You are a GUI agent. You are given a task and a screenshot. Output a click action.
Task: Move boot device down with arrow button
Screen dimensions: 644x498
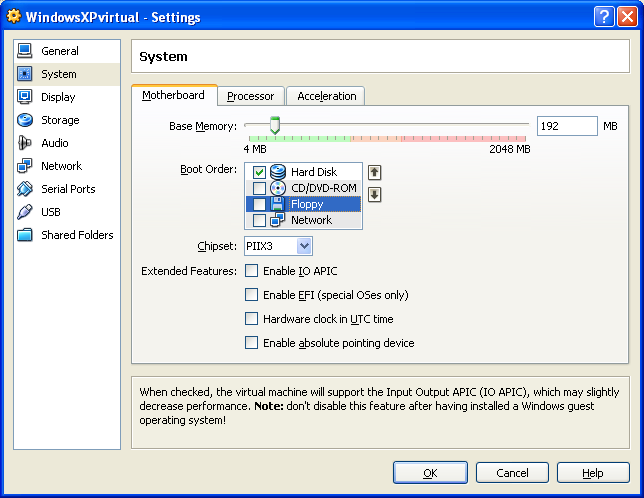pyautogui.click(x=374, y=194)
